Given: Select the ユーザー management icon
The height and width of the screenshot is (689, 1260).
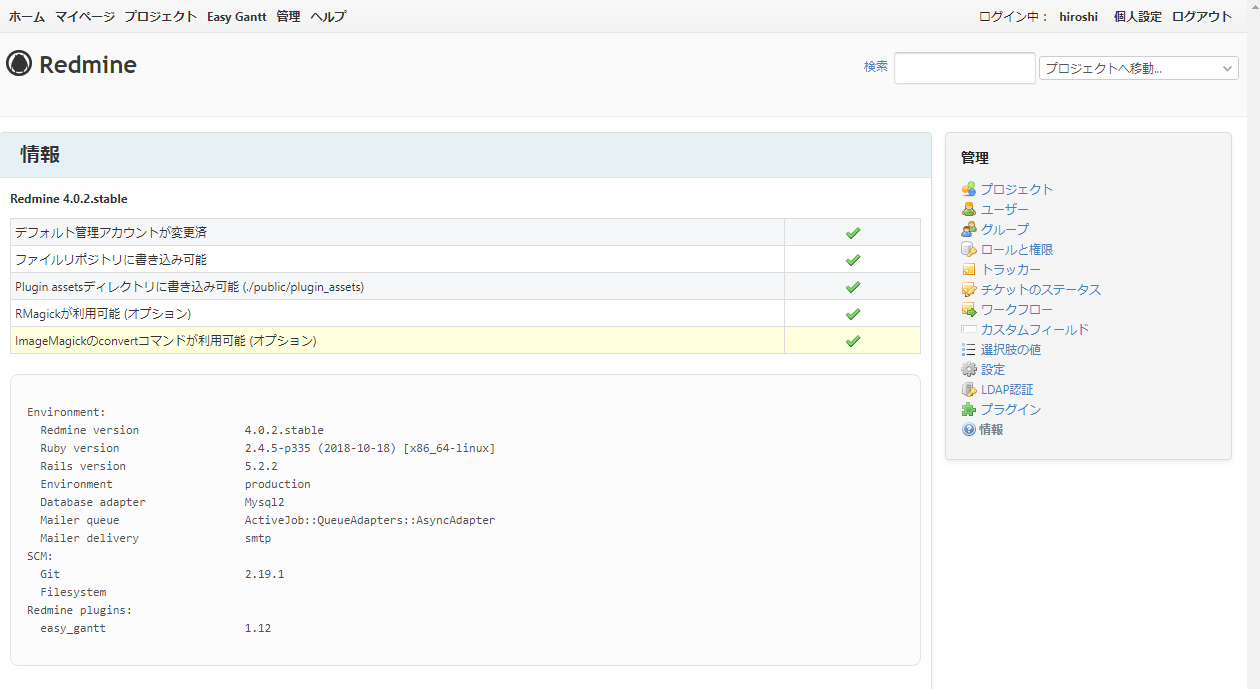Looking at the screenshot, I should 968,209.
